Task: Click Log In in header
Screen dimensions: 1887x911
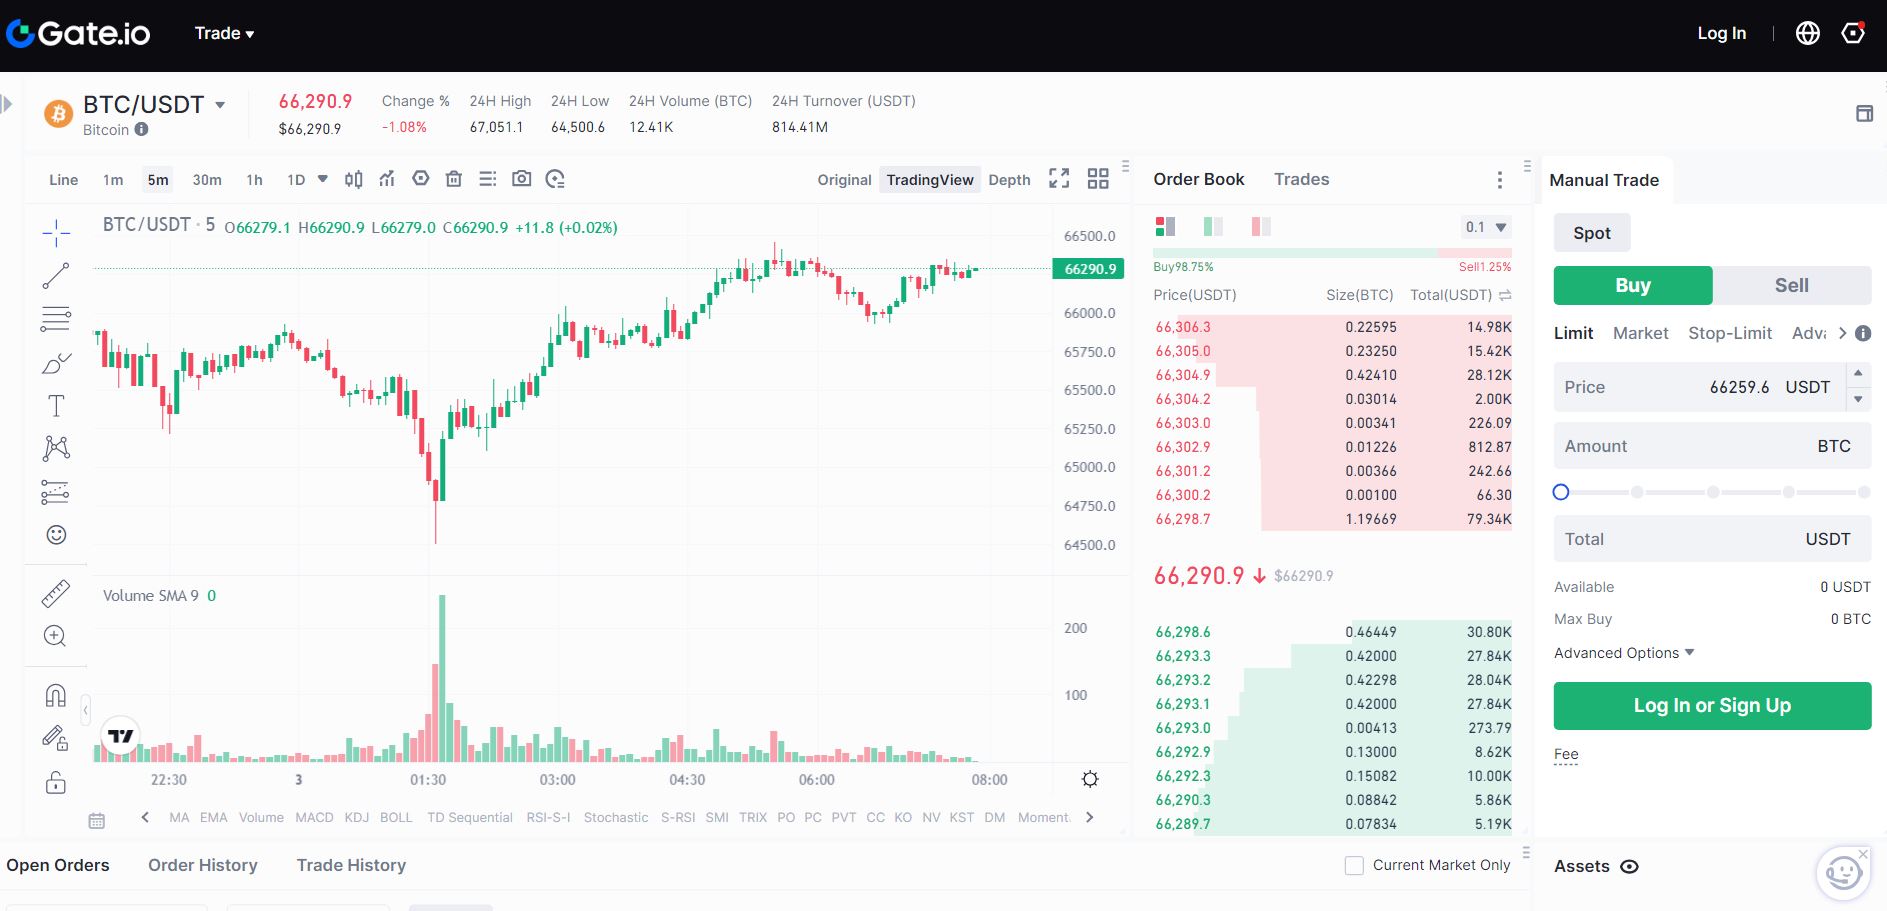Action: [x=1721, y=33]
